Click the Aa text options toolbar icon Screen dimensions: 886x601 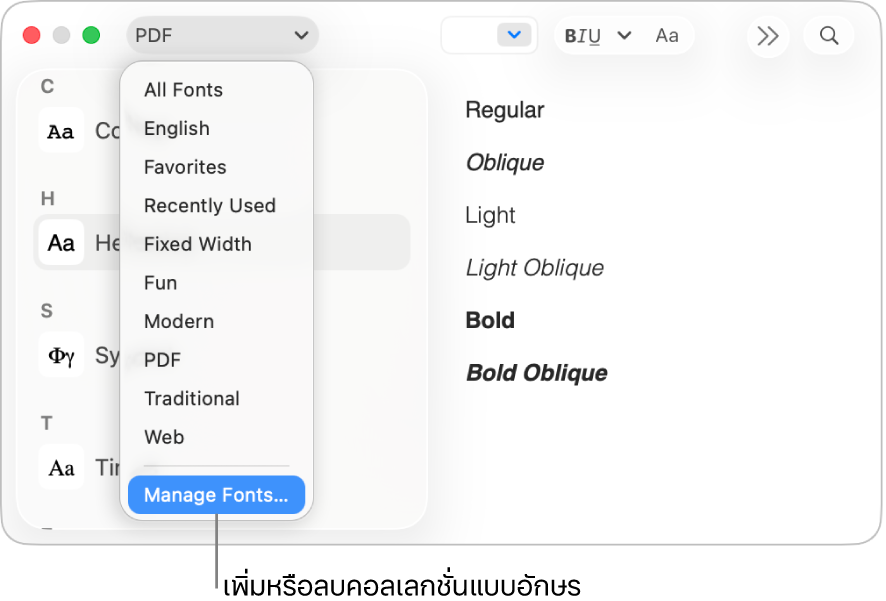pyautogui.click(x=667, y=36)
